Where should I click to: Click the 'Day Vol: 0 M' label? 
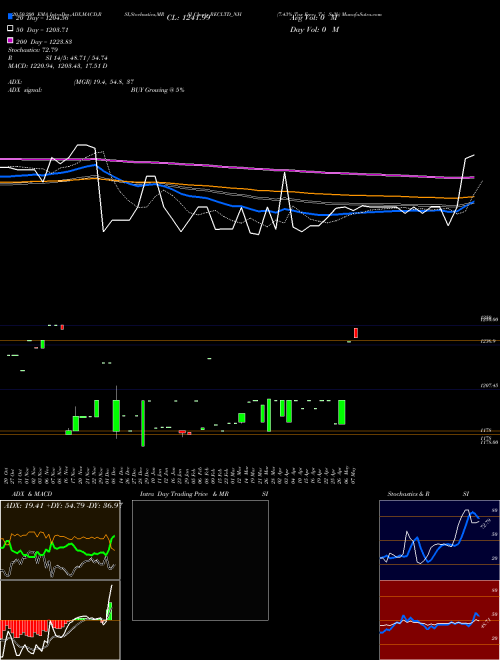click(x=314, y=30)
